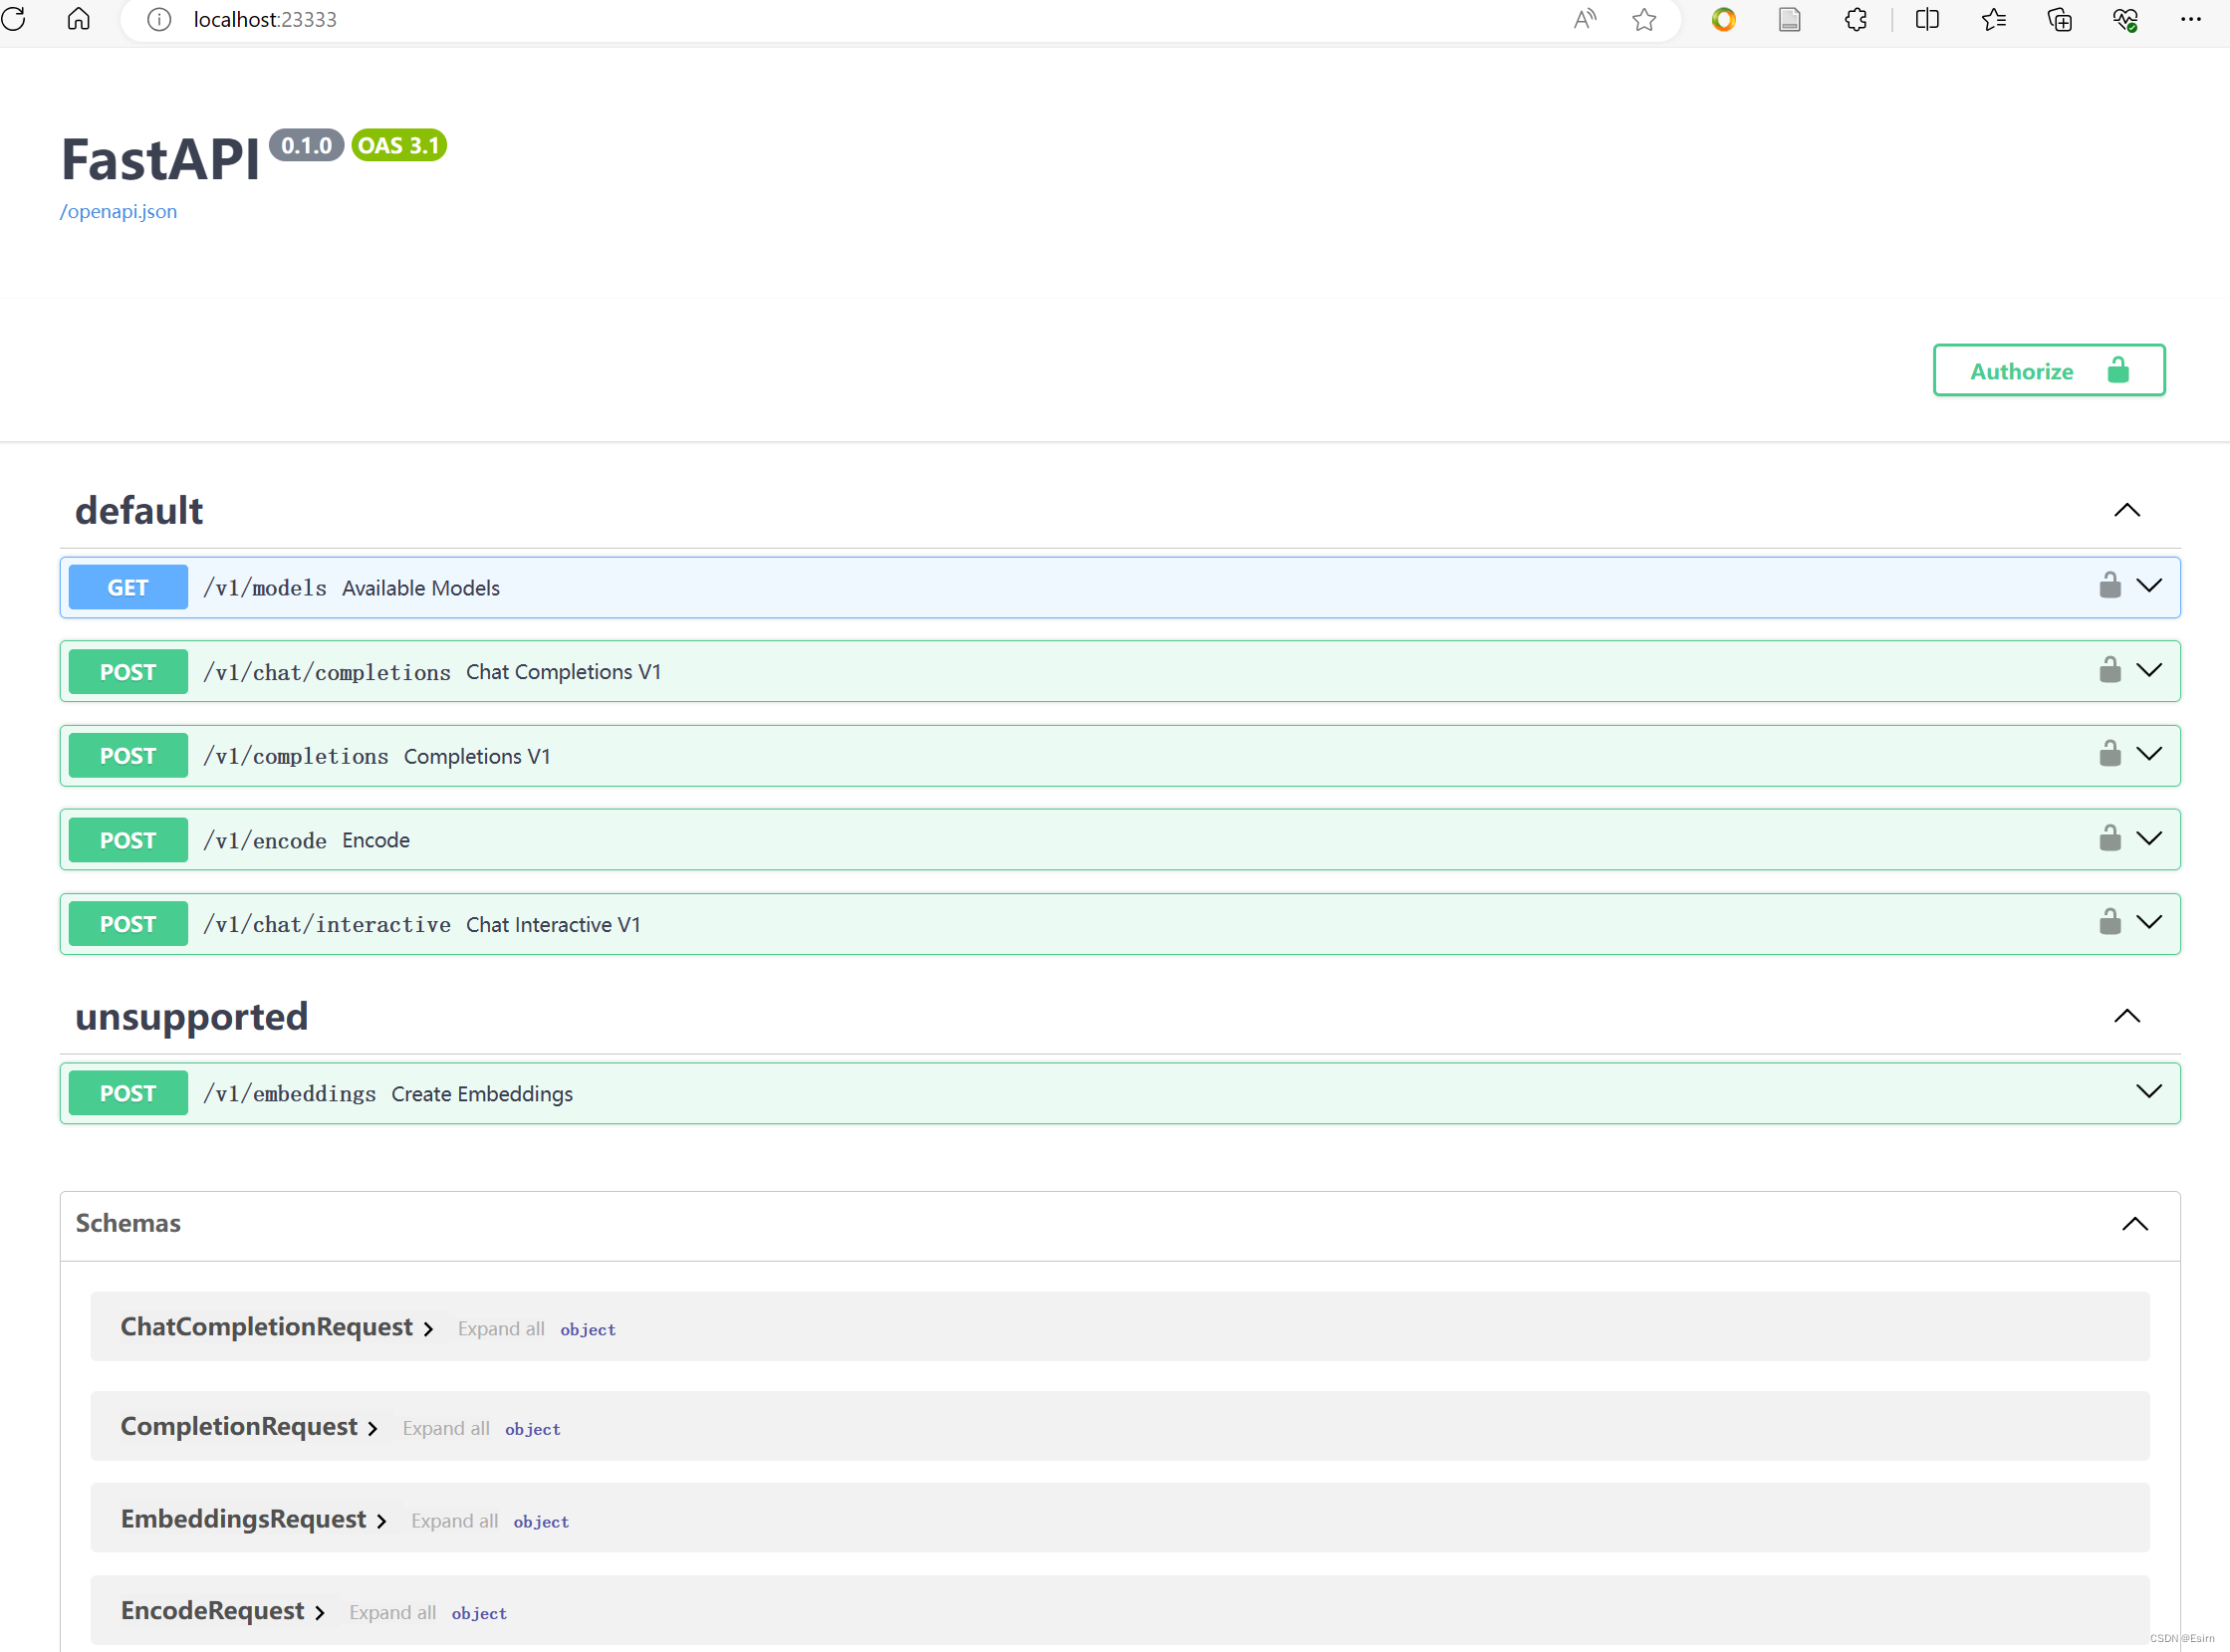Click the 0.1.0 version badge

coord(306,145)
